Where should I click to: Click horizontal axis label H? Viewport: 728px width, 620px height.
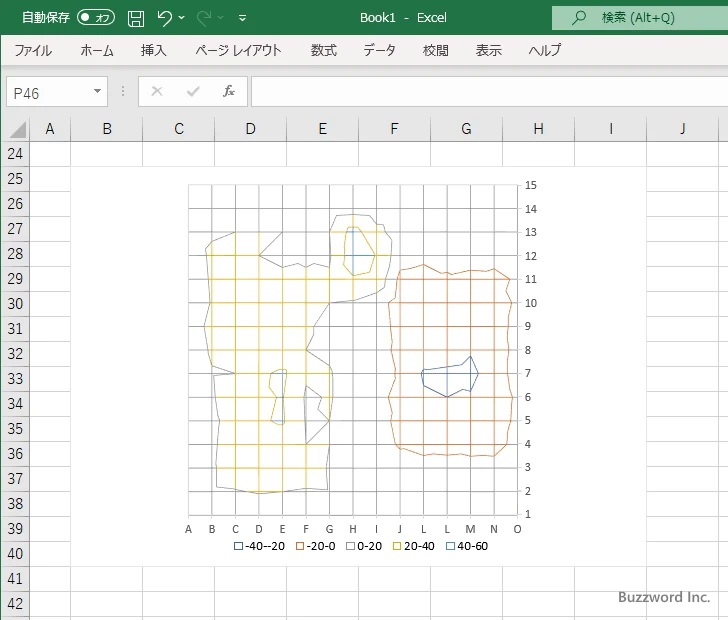tap(353, 529)
